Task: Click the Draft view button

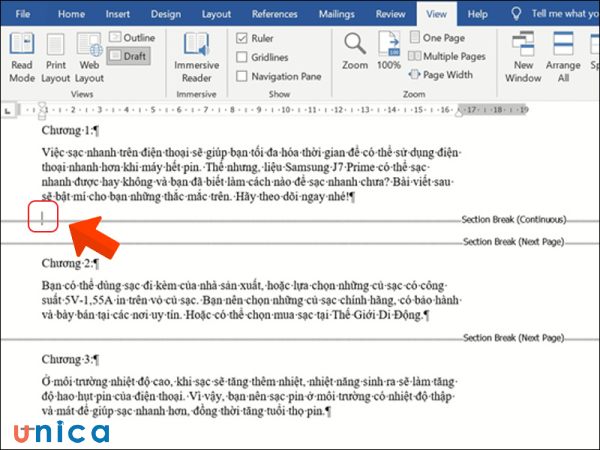Action: [x=130, y=56]
